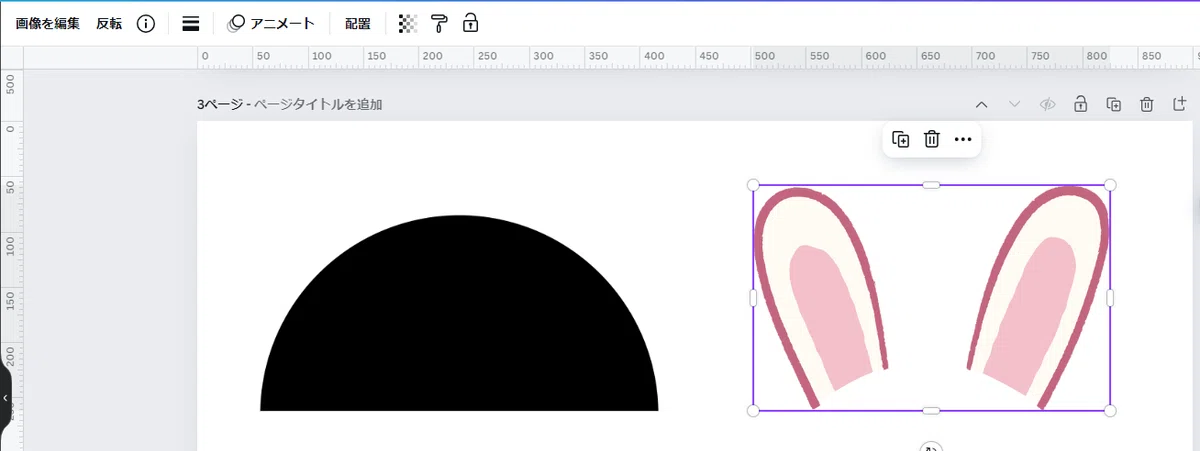Click the bottom middle pill handle of selection
1200x451 pixels.
(x=931, y=411)
